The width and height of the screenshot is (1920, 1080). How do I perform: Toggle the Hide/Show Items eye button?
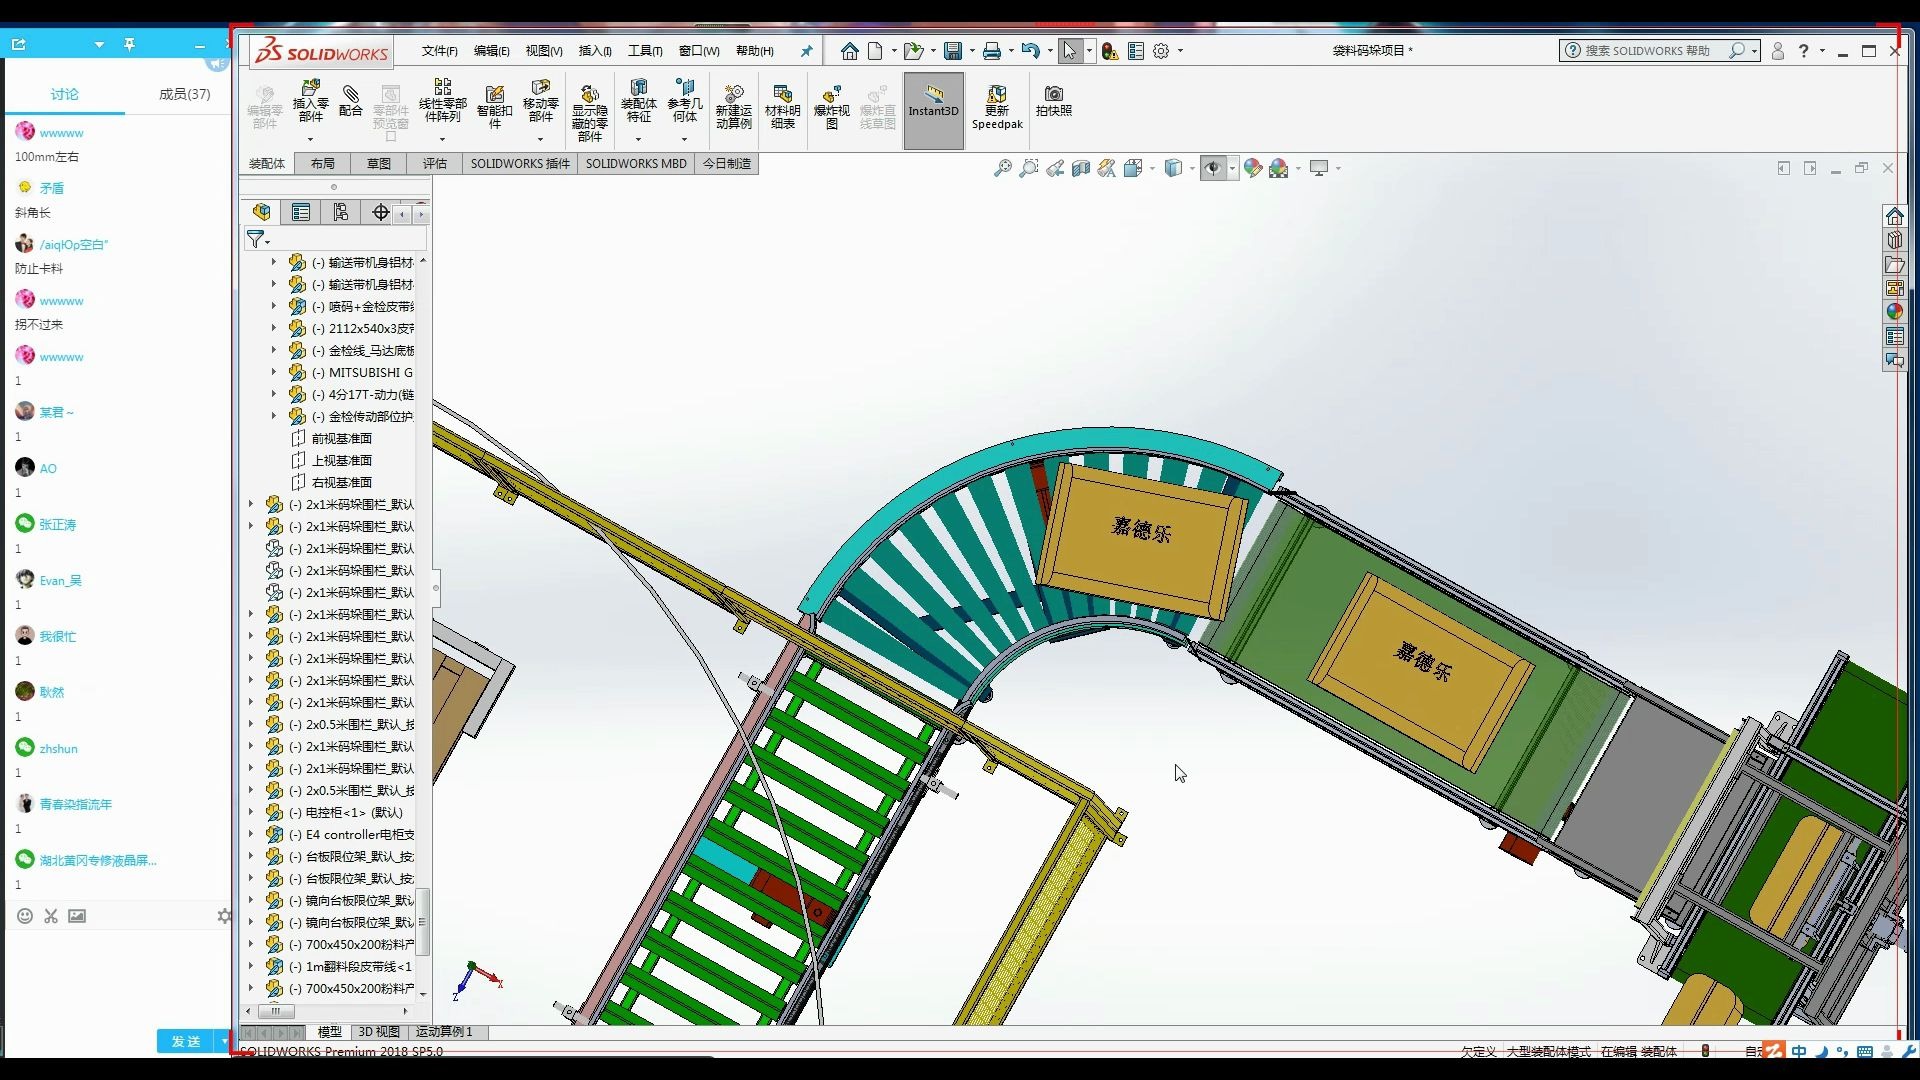pyautogui.click(x=1213, y=168)
